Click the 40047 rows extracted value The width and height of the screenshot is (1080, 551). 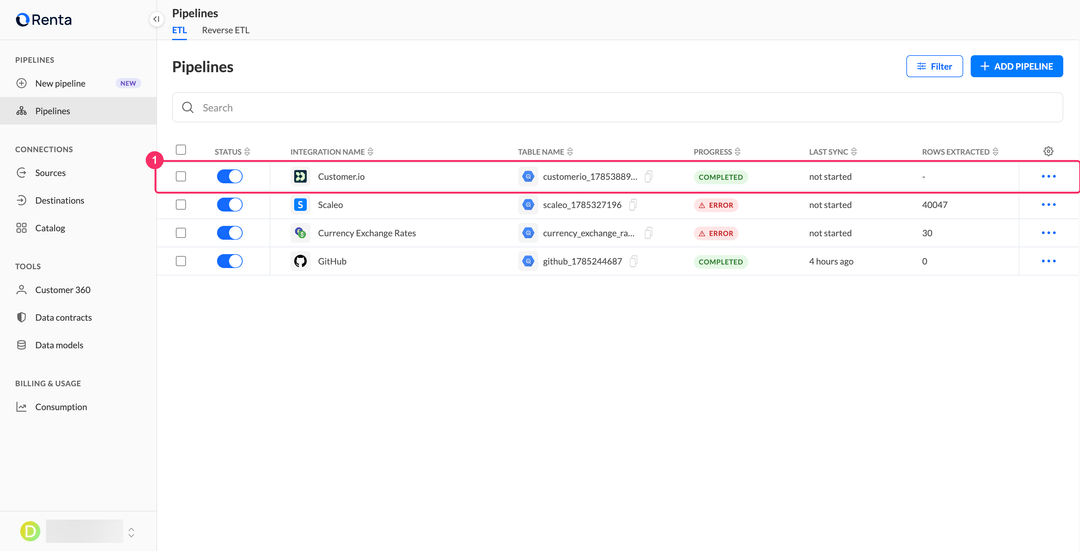(x=935, y=205)
